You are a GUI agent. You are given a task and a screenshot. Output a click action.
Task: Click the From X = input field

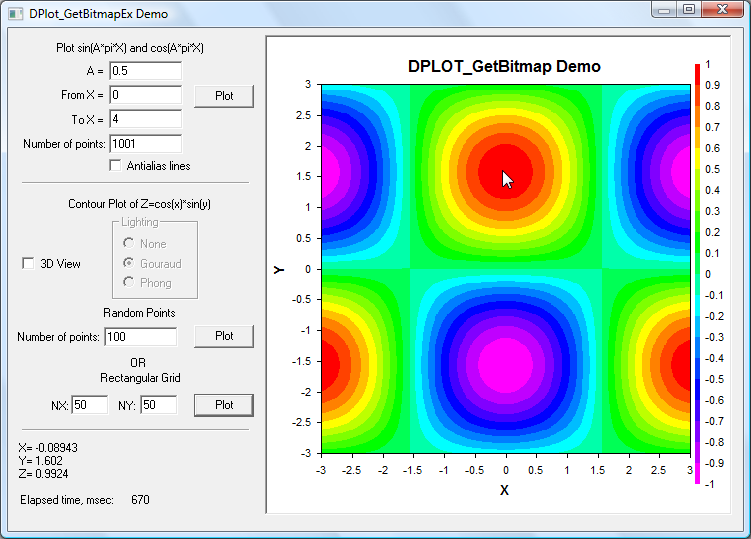pyautogui.click(x=146, y=95)
